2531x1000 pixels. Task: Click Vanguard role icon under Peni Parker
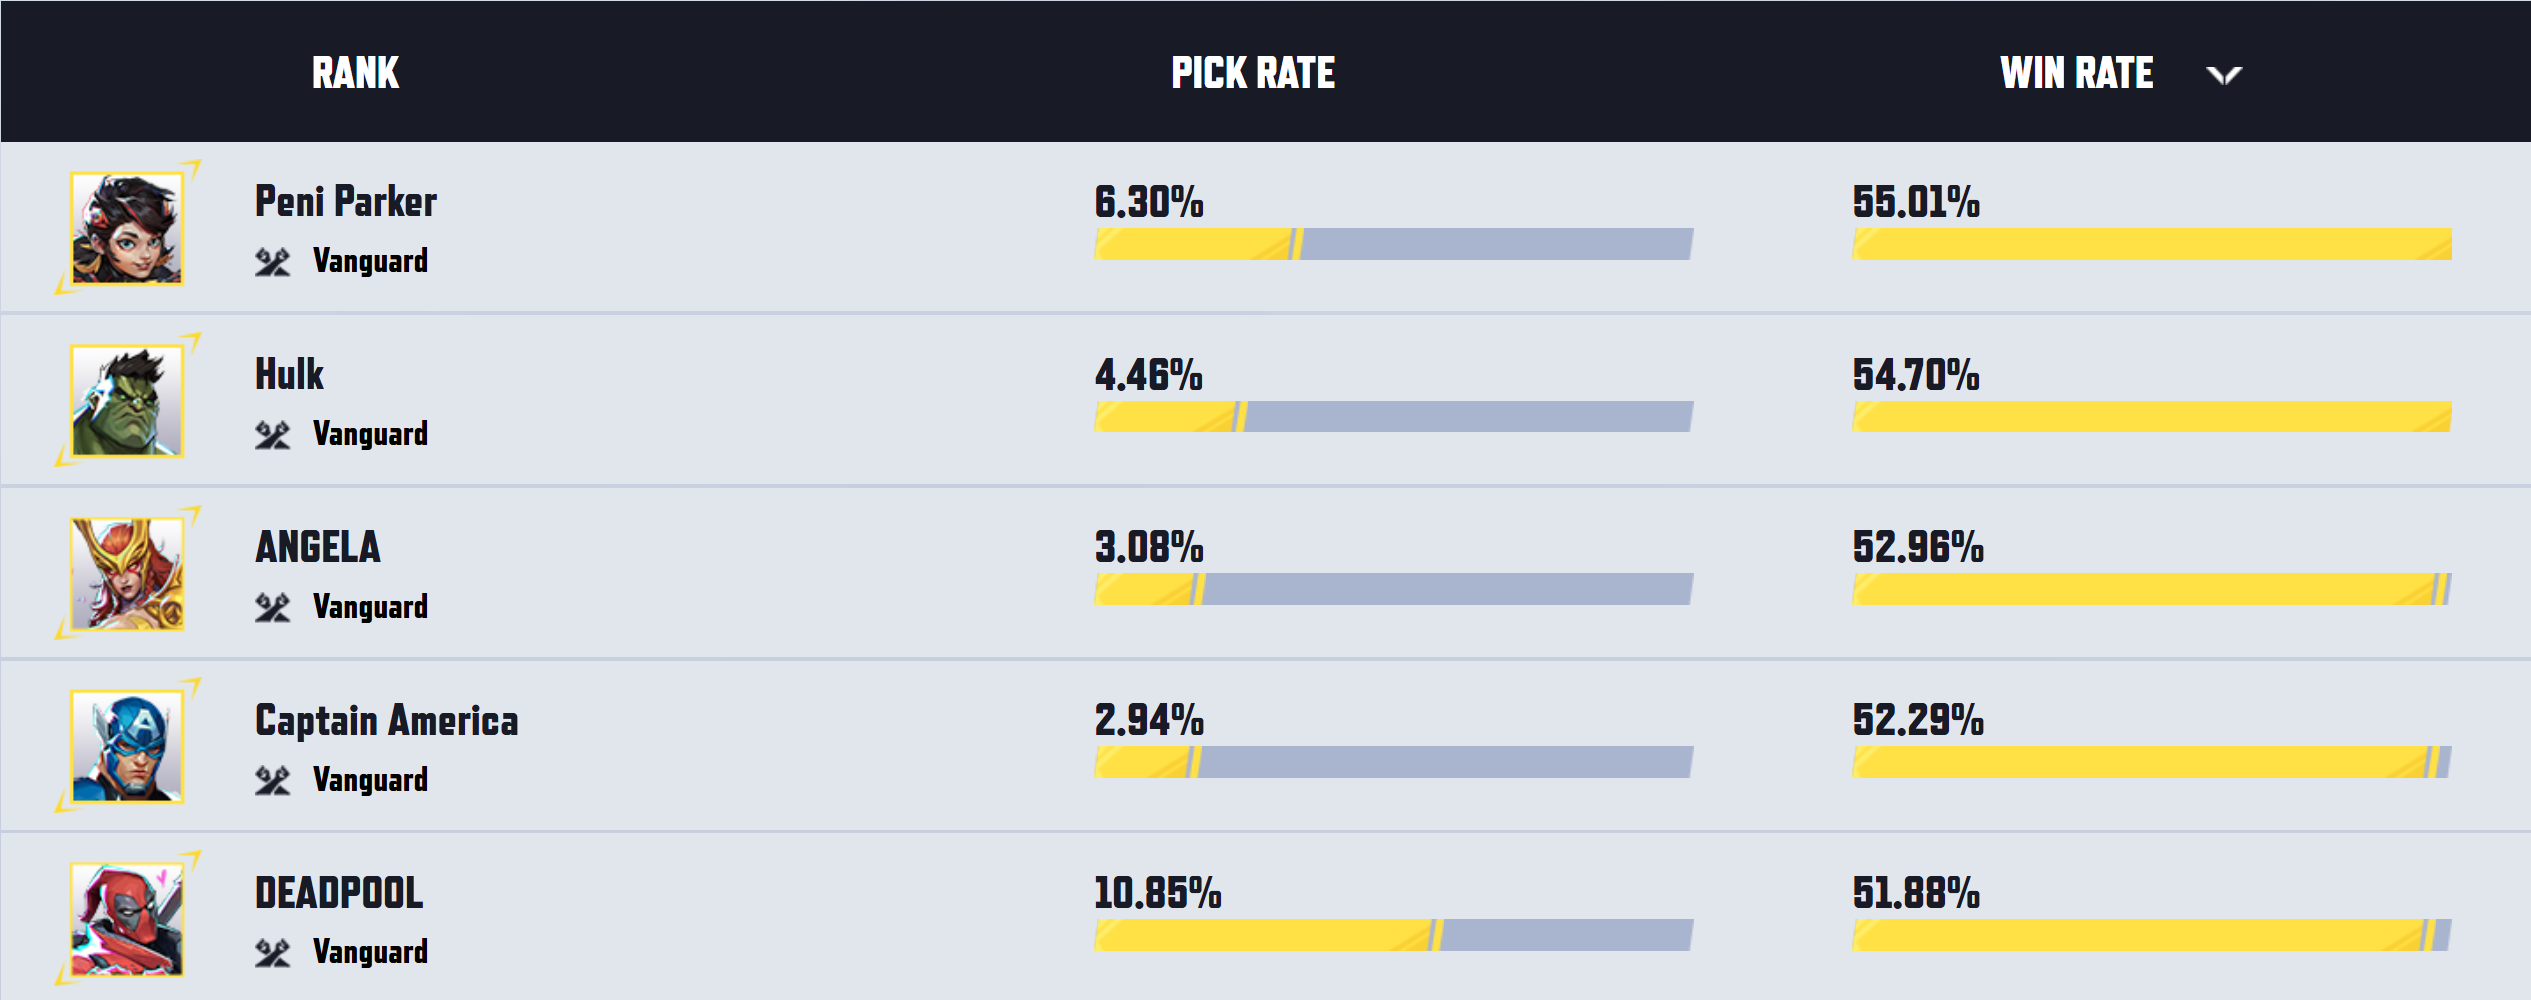point(272,262)
